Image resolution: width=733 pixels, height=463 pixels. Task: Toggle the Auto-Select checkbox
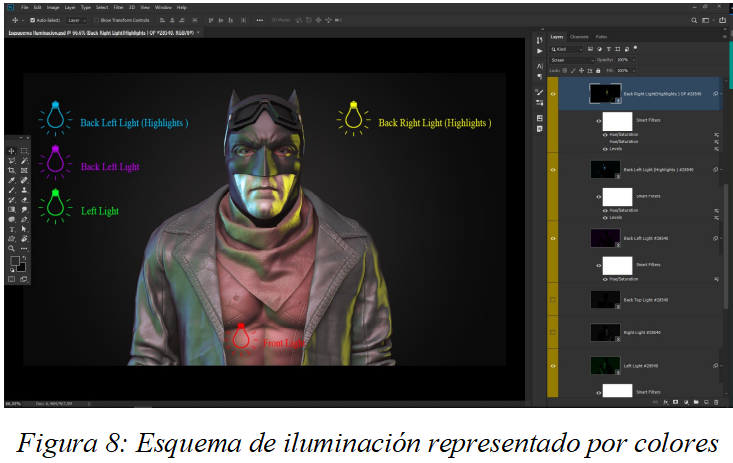pyautogui.click(x=33, y=19)
